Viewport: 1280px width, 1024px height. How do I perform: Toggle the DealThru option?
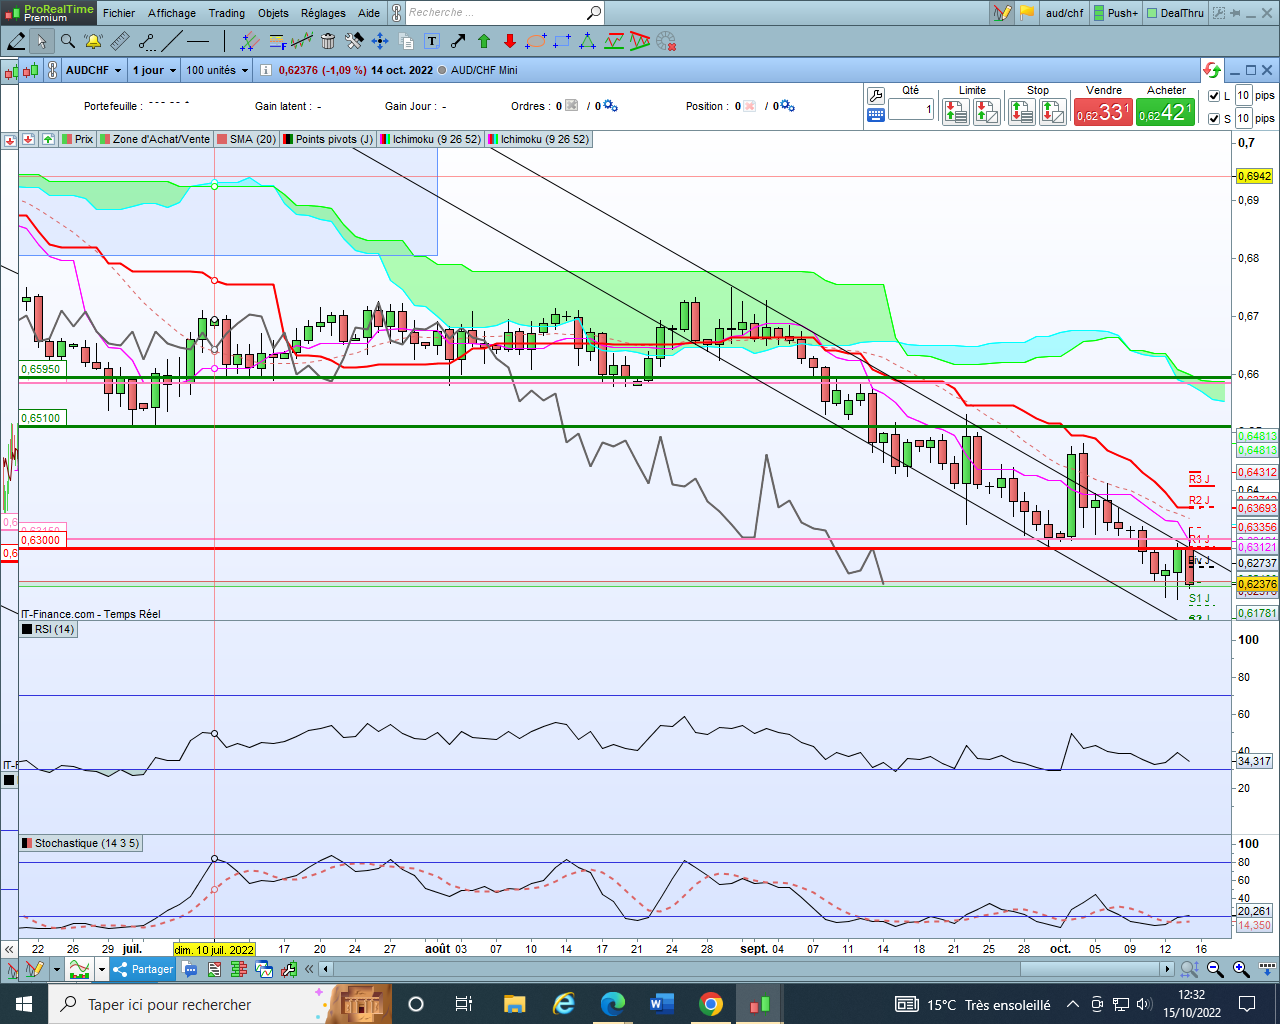click(x=1175, y=13)
